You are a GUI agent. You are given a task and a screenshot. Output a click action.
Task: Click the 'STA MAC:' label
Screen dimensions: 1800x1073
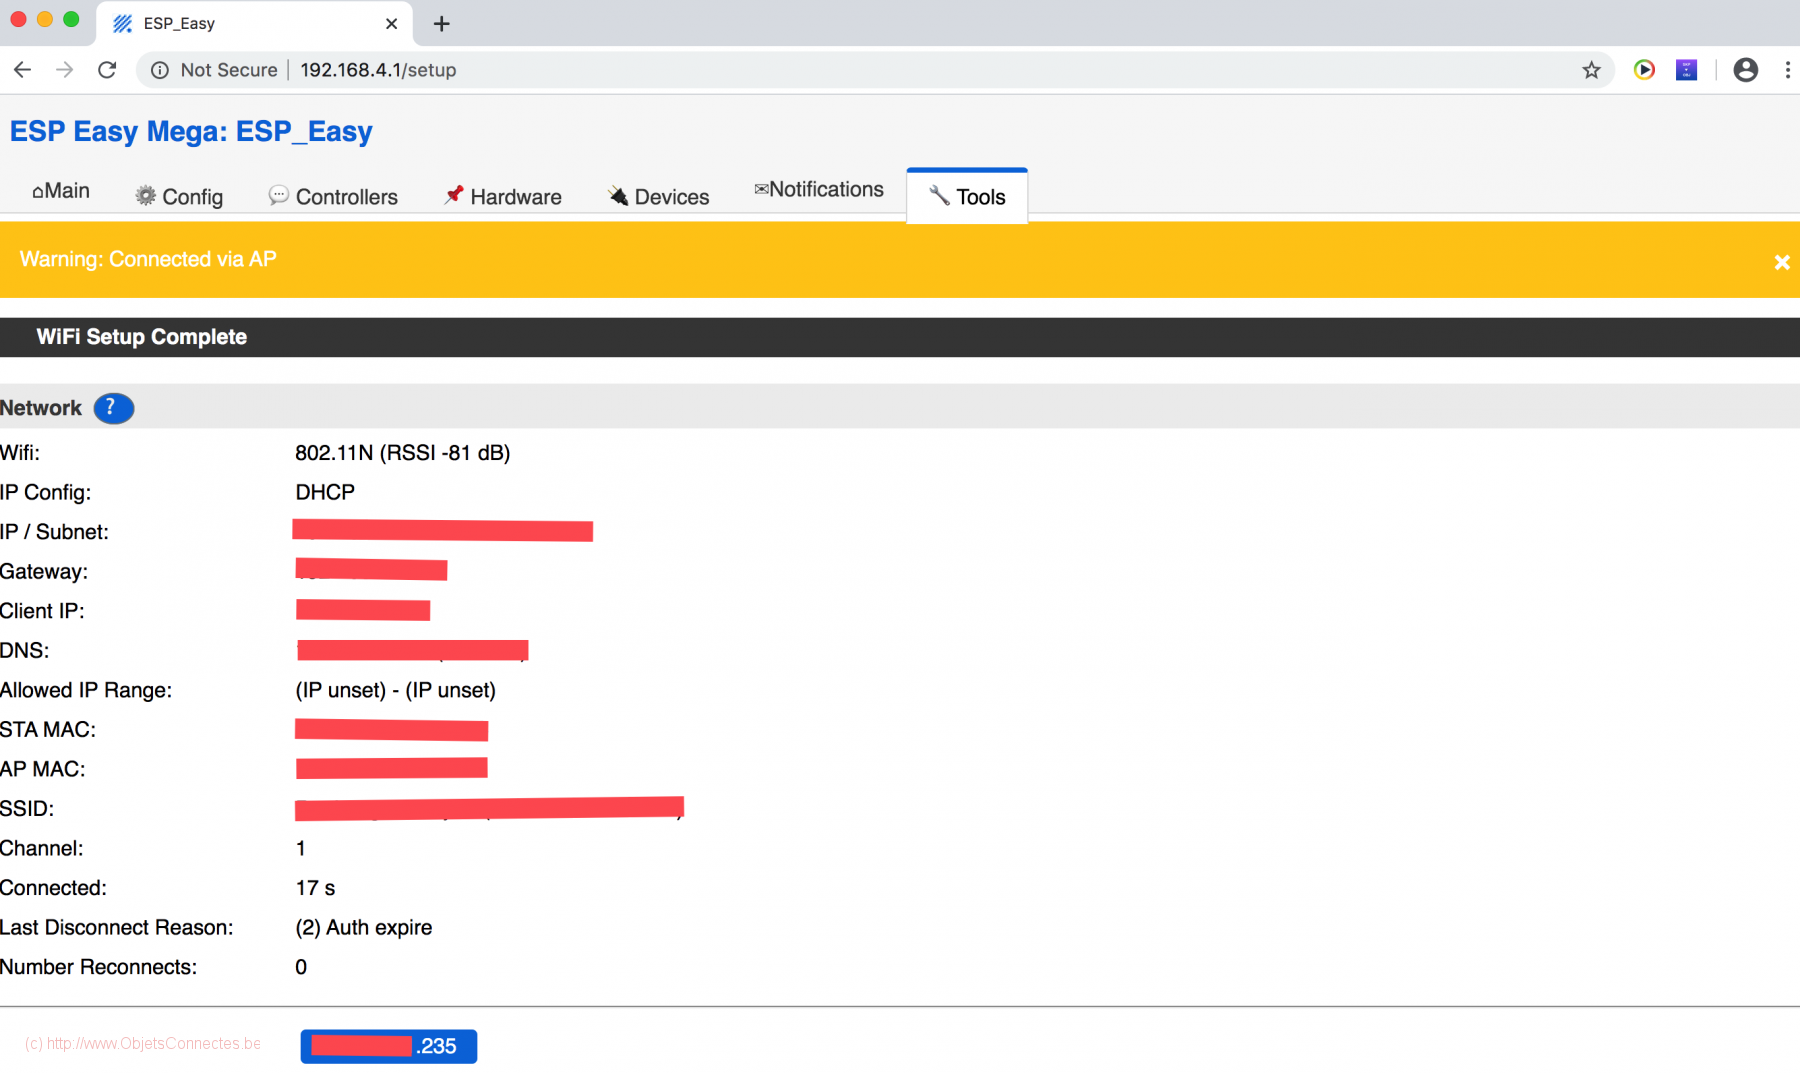(x=48, y=730)
